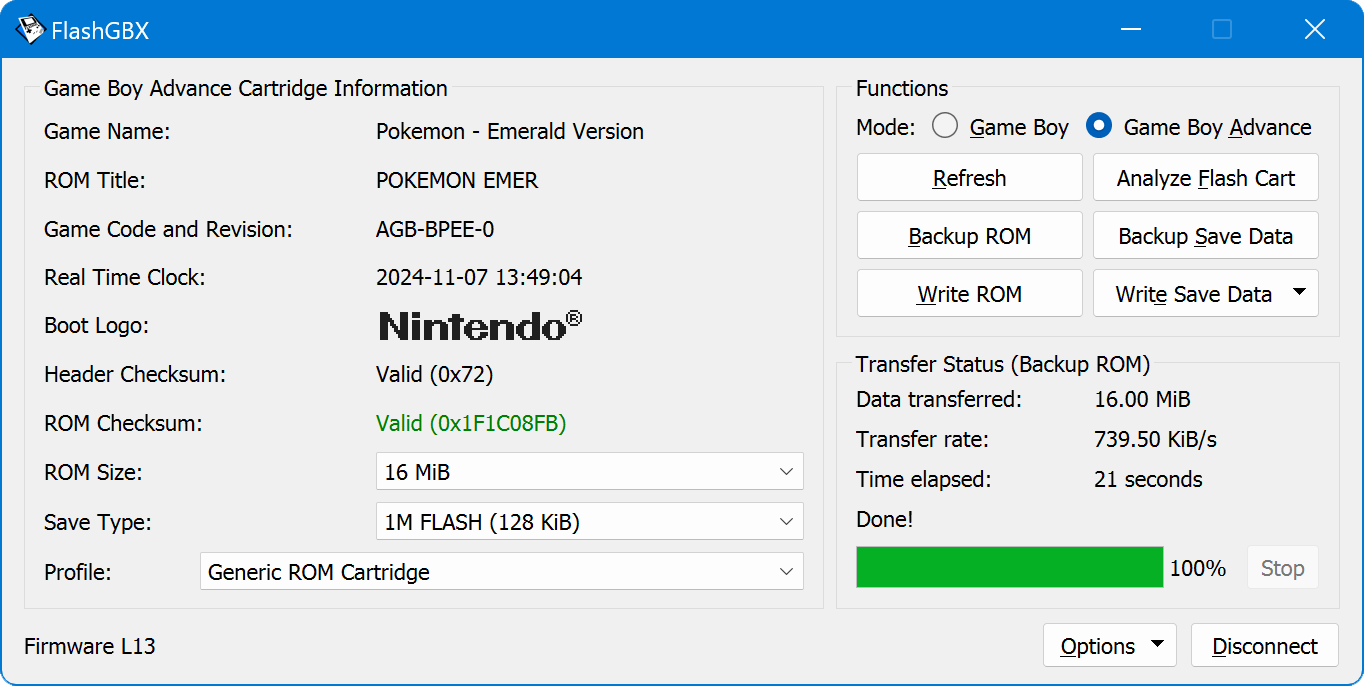Click the 'ROM Checksum:' label
The height and width of the screenshot is (686, 1364).
pyautogui.click(x=123, y=423)
